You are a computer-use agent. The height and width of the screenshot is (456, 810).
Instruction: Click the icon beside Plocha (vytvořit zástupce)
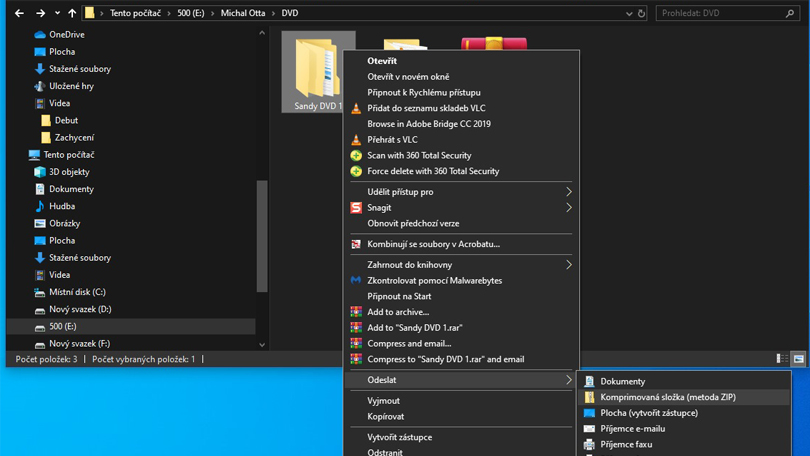(x=589, y=413)
